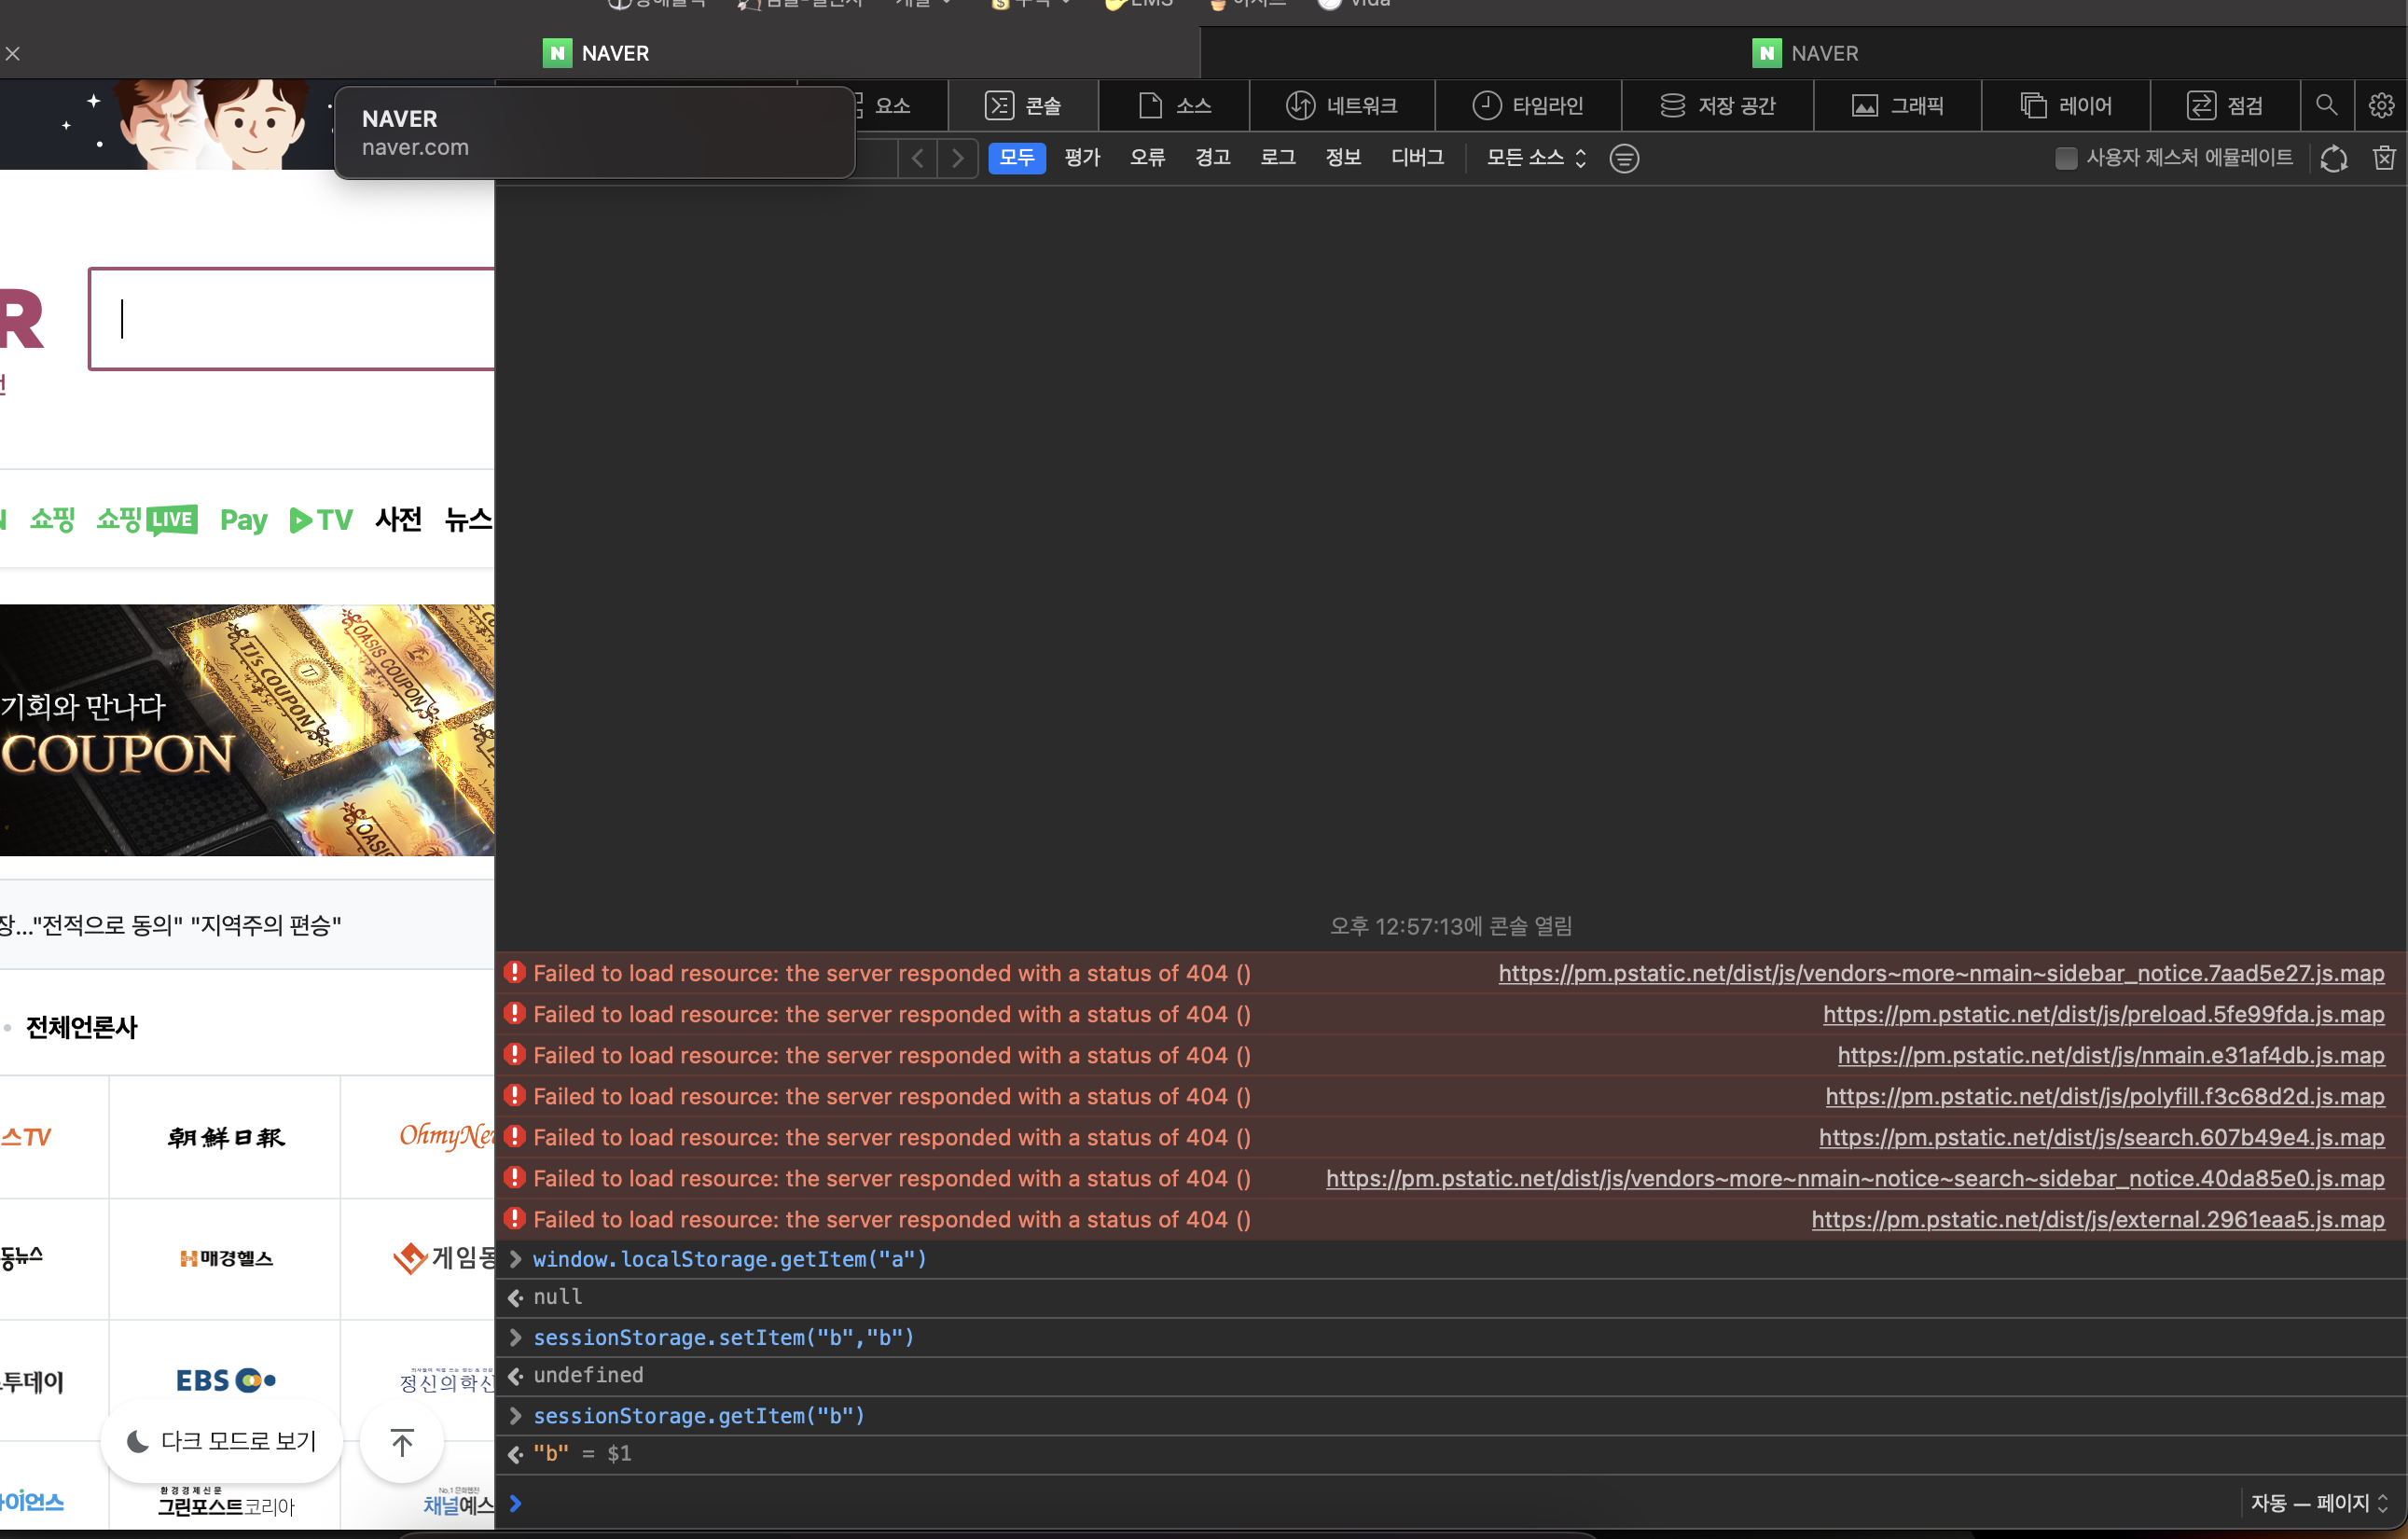Select the Errors filter in console
This screenshot has height=1539, width=2408.
1147,157
